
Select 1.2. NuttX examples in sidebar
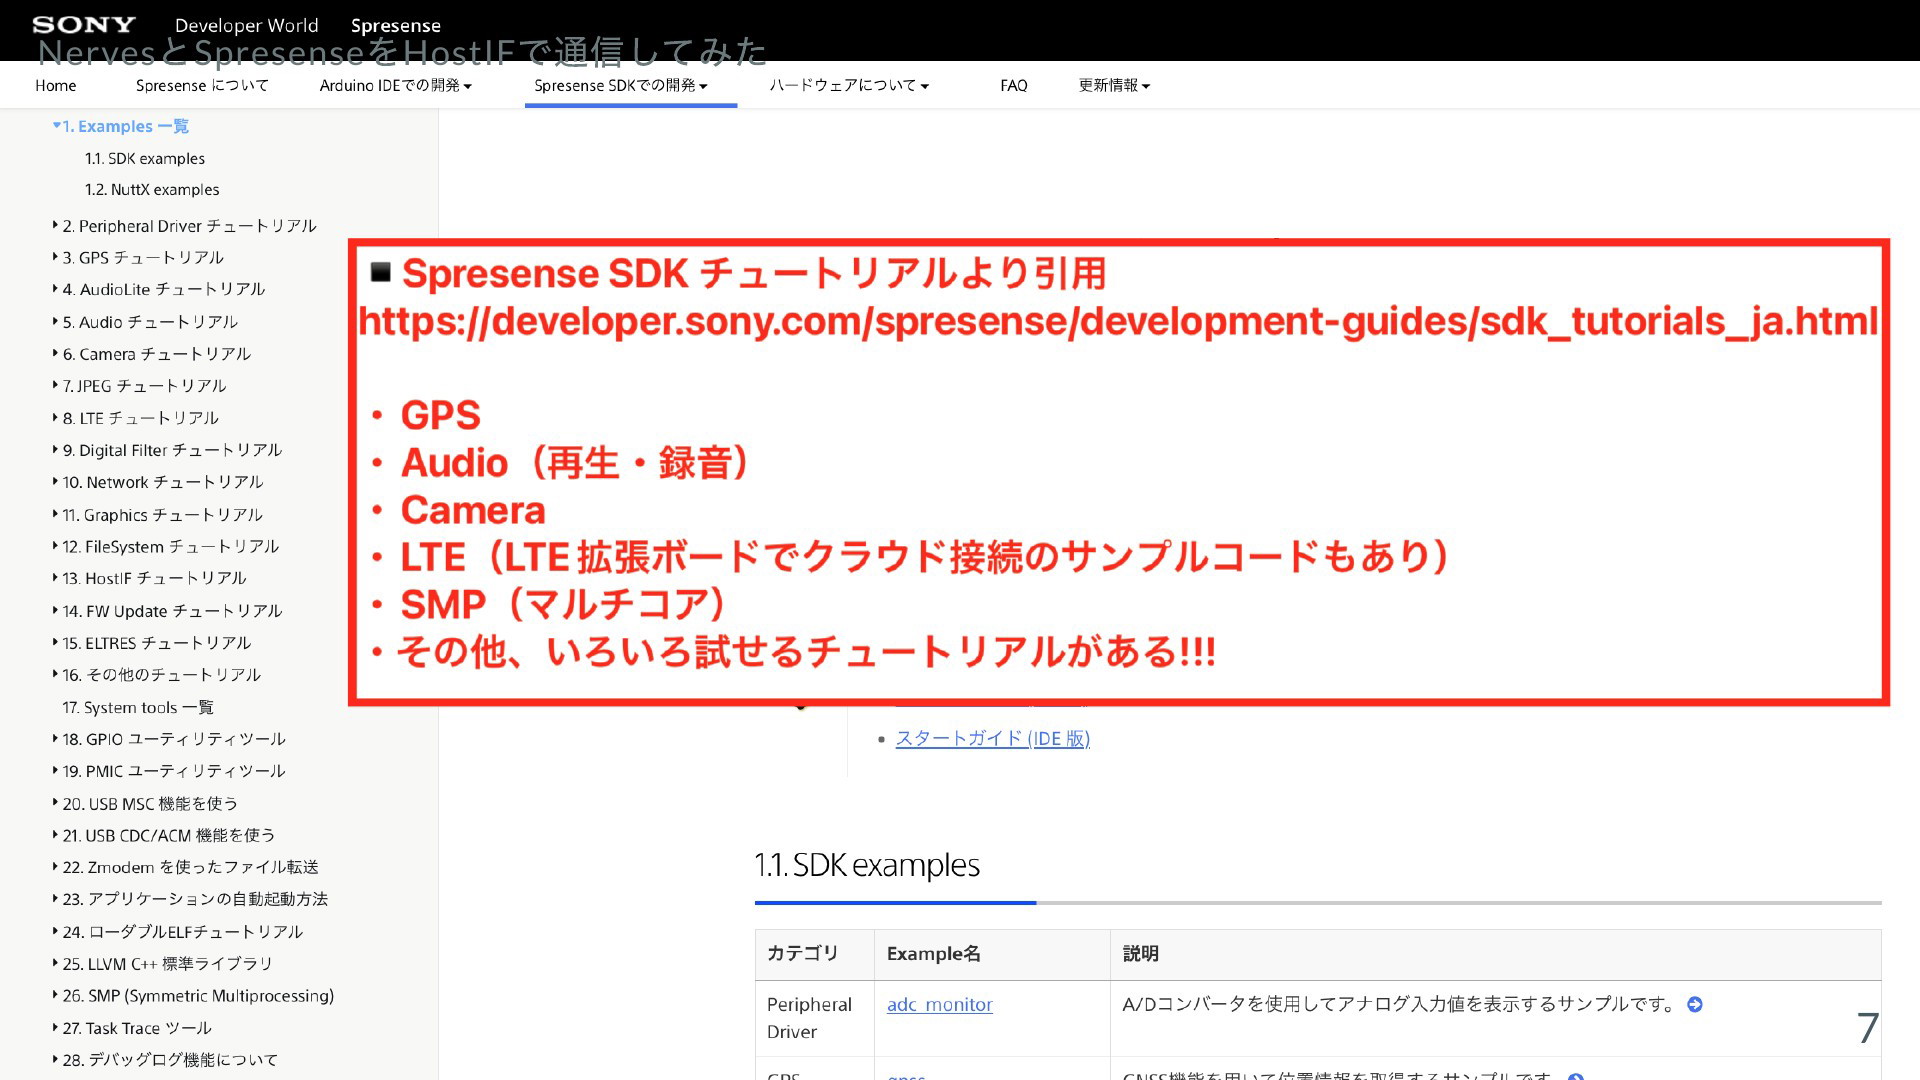(152, 189)
